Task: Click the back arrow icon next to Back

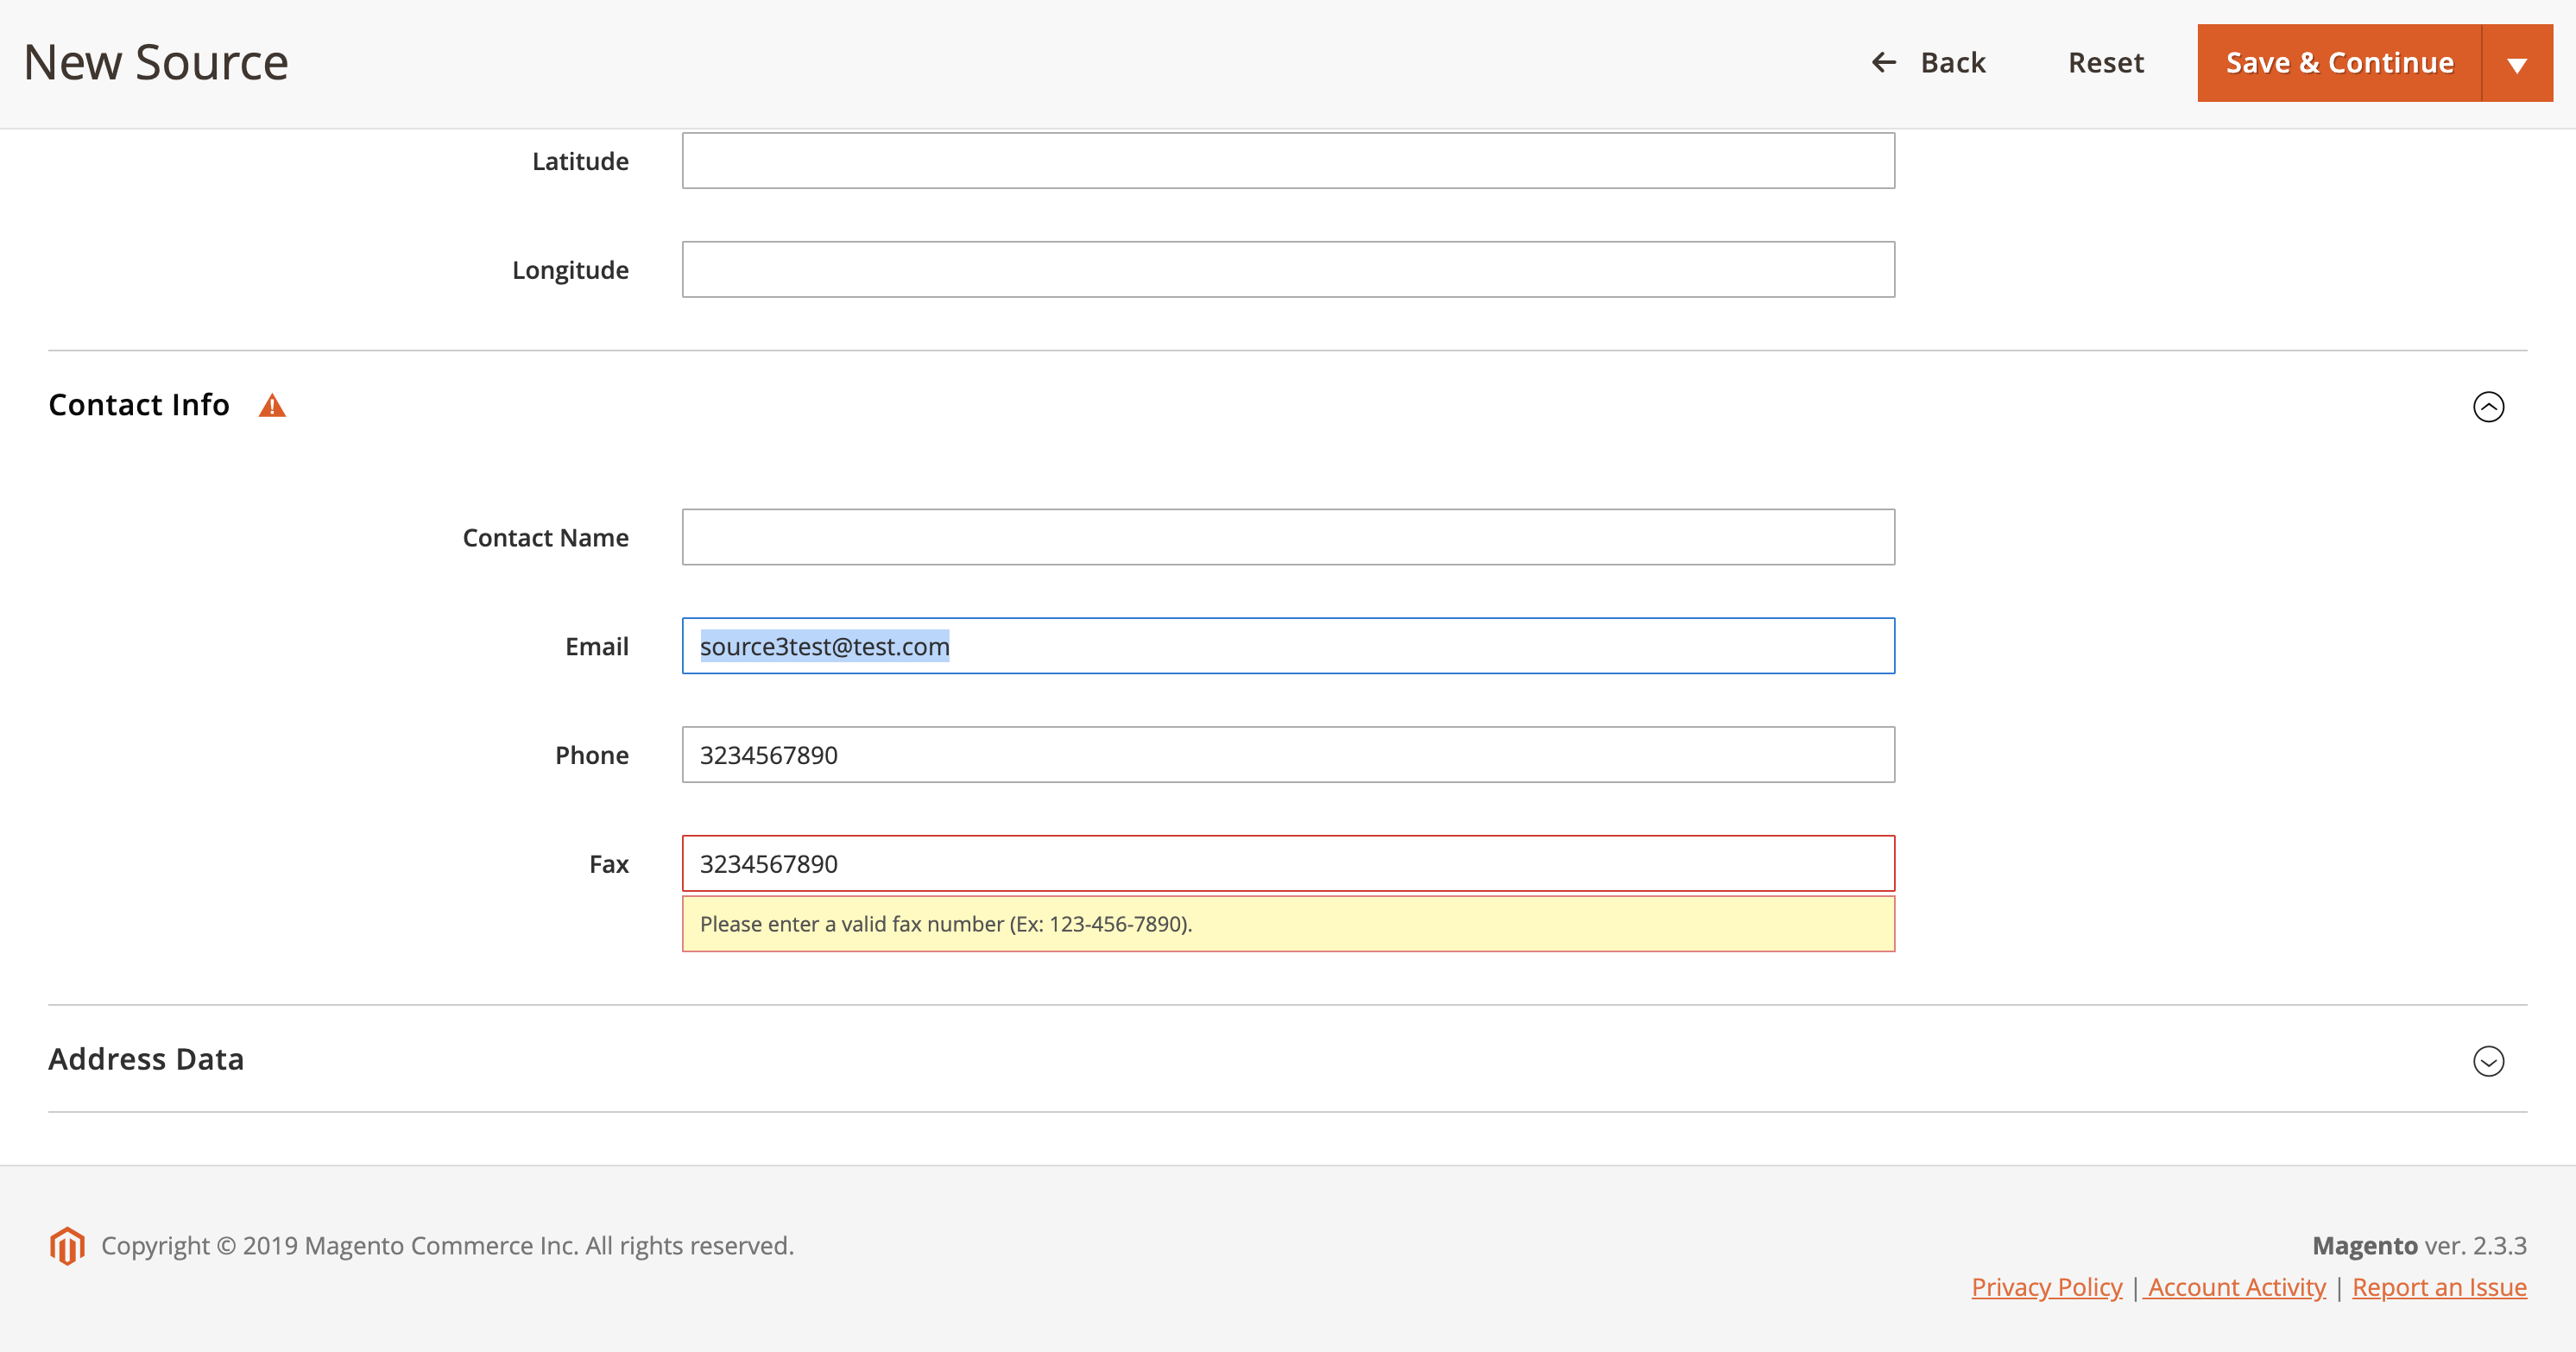Action: coord(1884,62)
